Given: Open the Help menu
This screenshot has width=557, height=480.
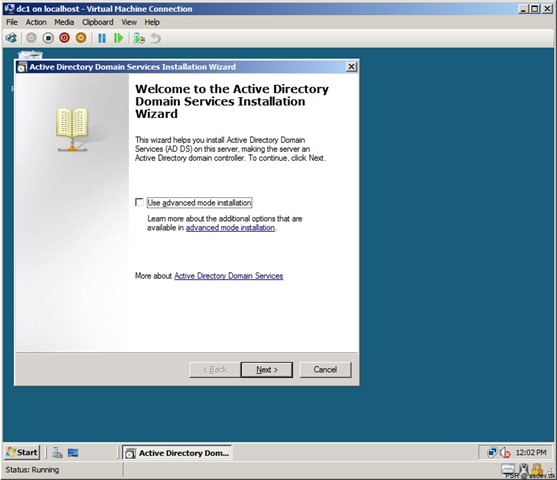Looking at the screenshot, I should 152,22.
